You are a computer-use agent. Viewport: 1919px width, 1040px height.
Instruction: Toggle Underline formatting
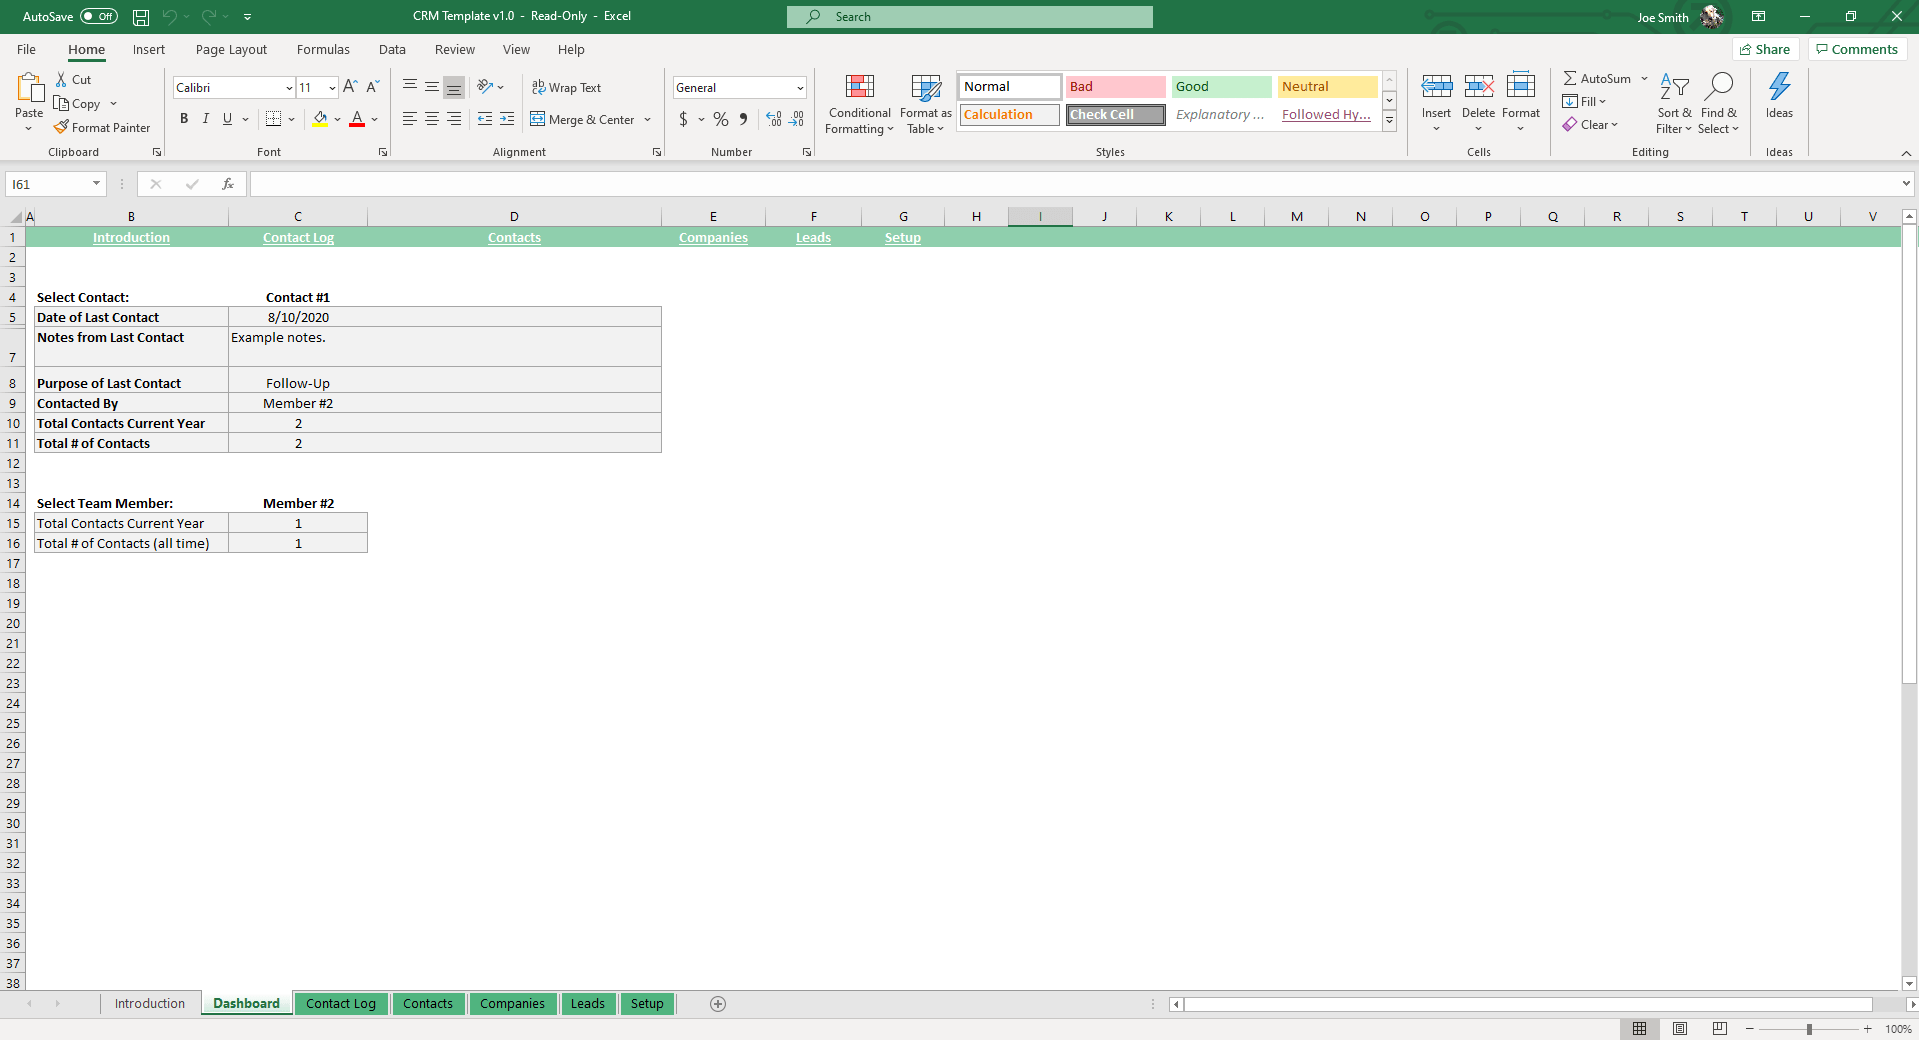tap(228, 119)
